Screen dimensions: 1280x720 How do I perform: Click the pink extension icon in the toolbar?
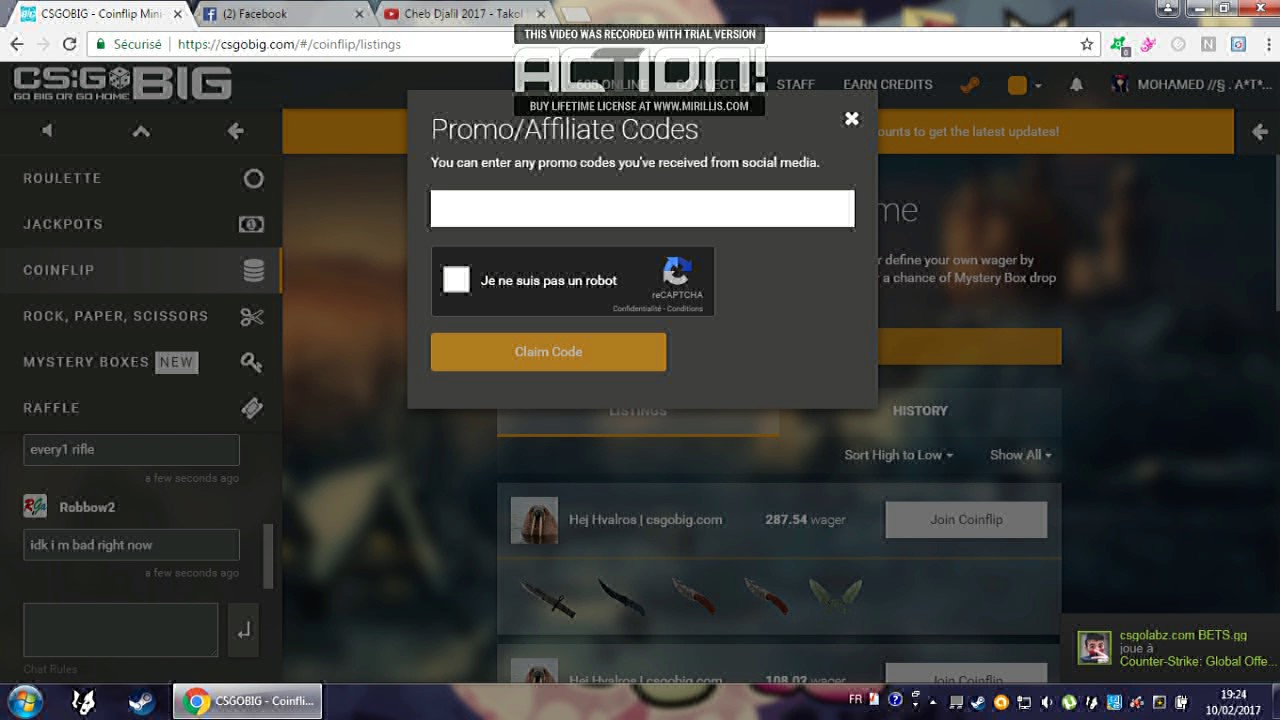pos(1149,44)
